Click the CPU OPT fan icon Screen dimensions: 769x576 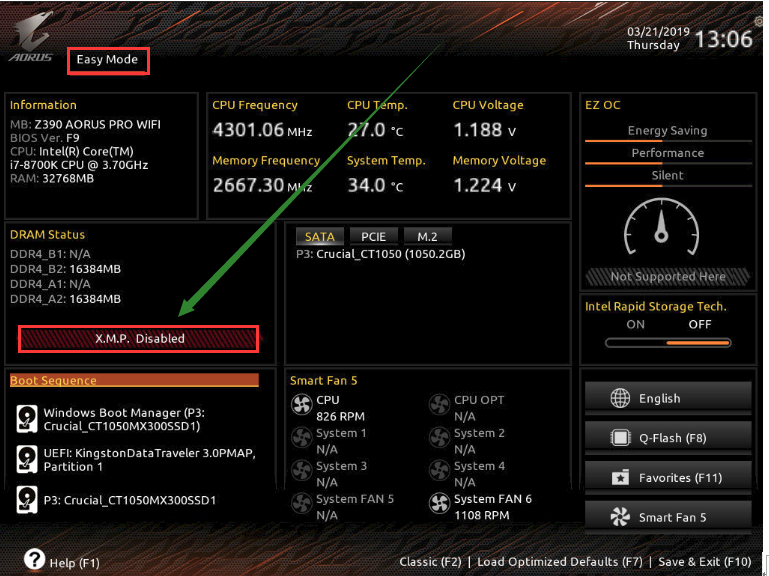tap(439, 405)
